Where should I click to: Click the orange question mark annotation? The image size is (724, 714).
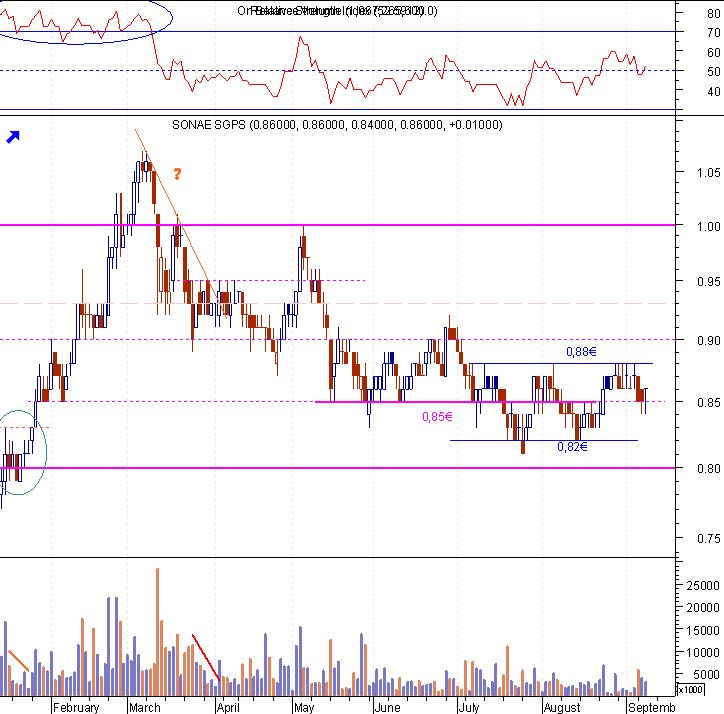177,174
